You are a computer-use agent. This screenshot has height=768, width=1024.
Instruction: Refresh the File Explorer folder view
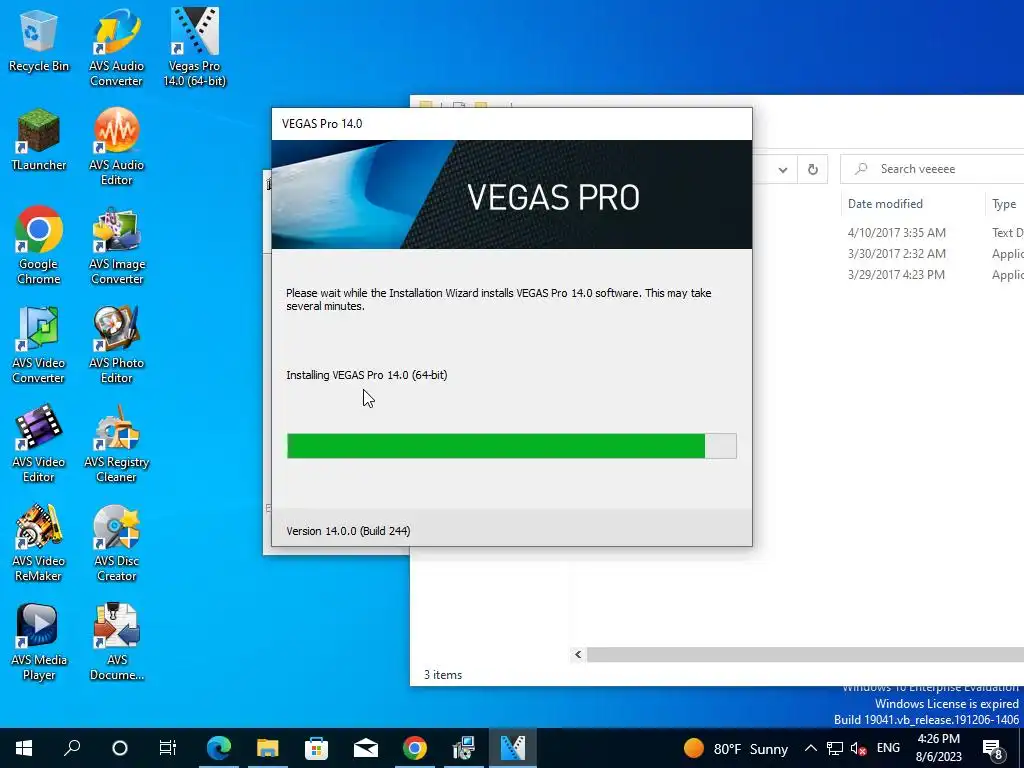pyautogui.click(x=812, y=170)
